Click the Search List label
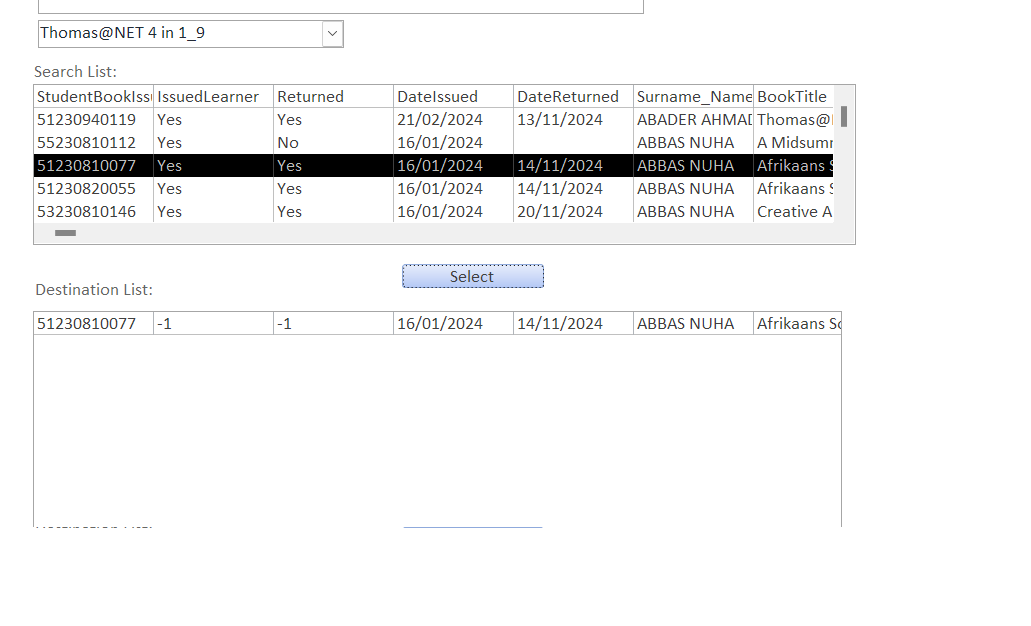1031x626 pixels. [75, 72]
